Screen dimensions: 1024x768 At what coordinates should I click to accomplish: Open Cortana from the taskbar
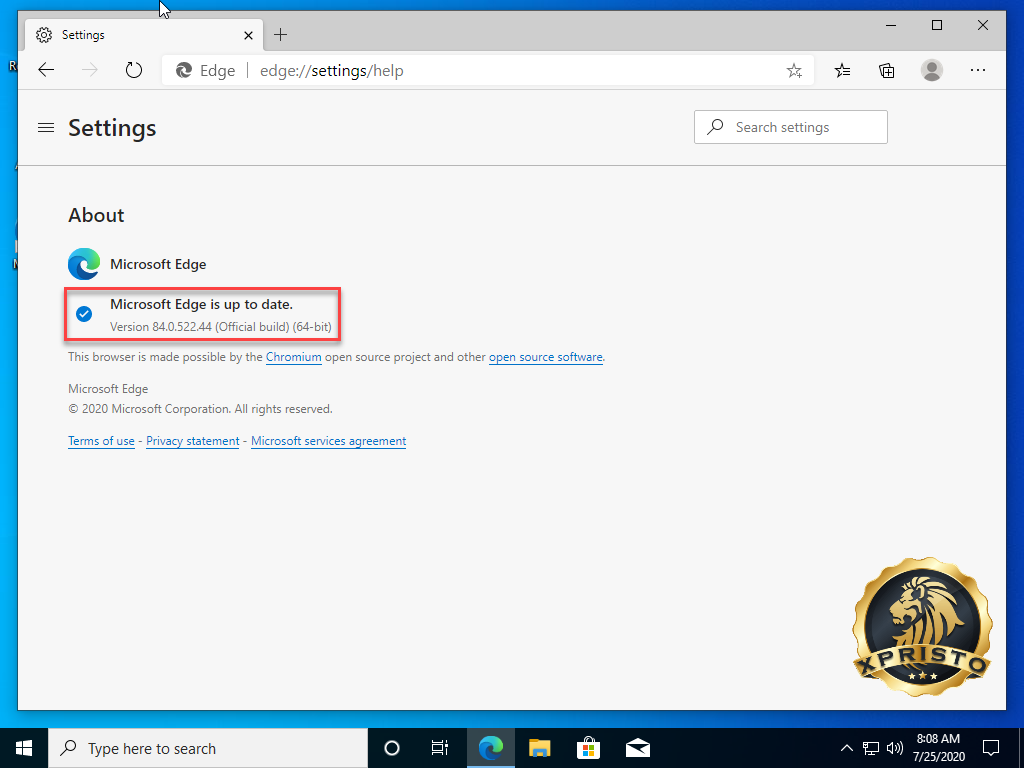point(391,748)
